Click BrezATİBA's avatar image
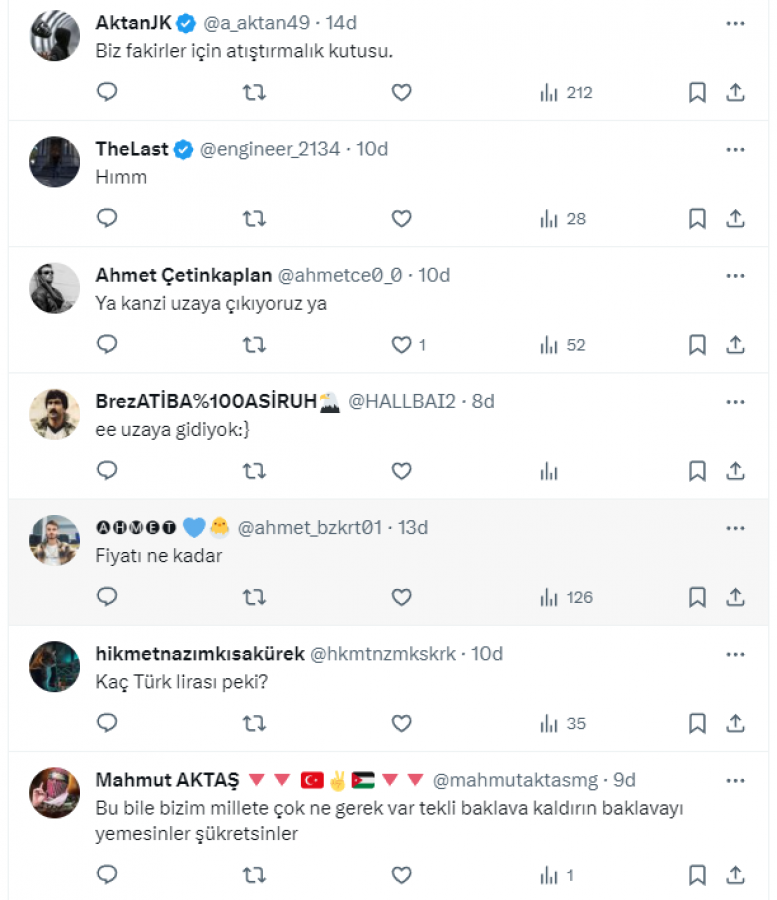Image resolution: width=777 pixels, height=900 pixels. click(x=54, y=414)
